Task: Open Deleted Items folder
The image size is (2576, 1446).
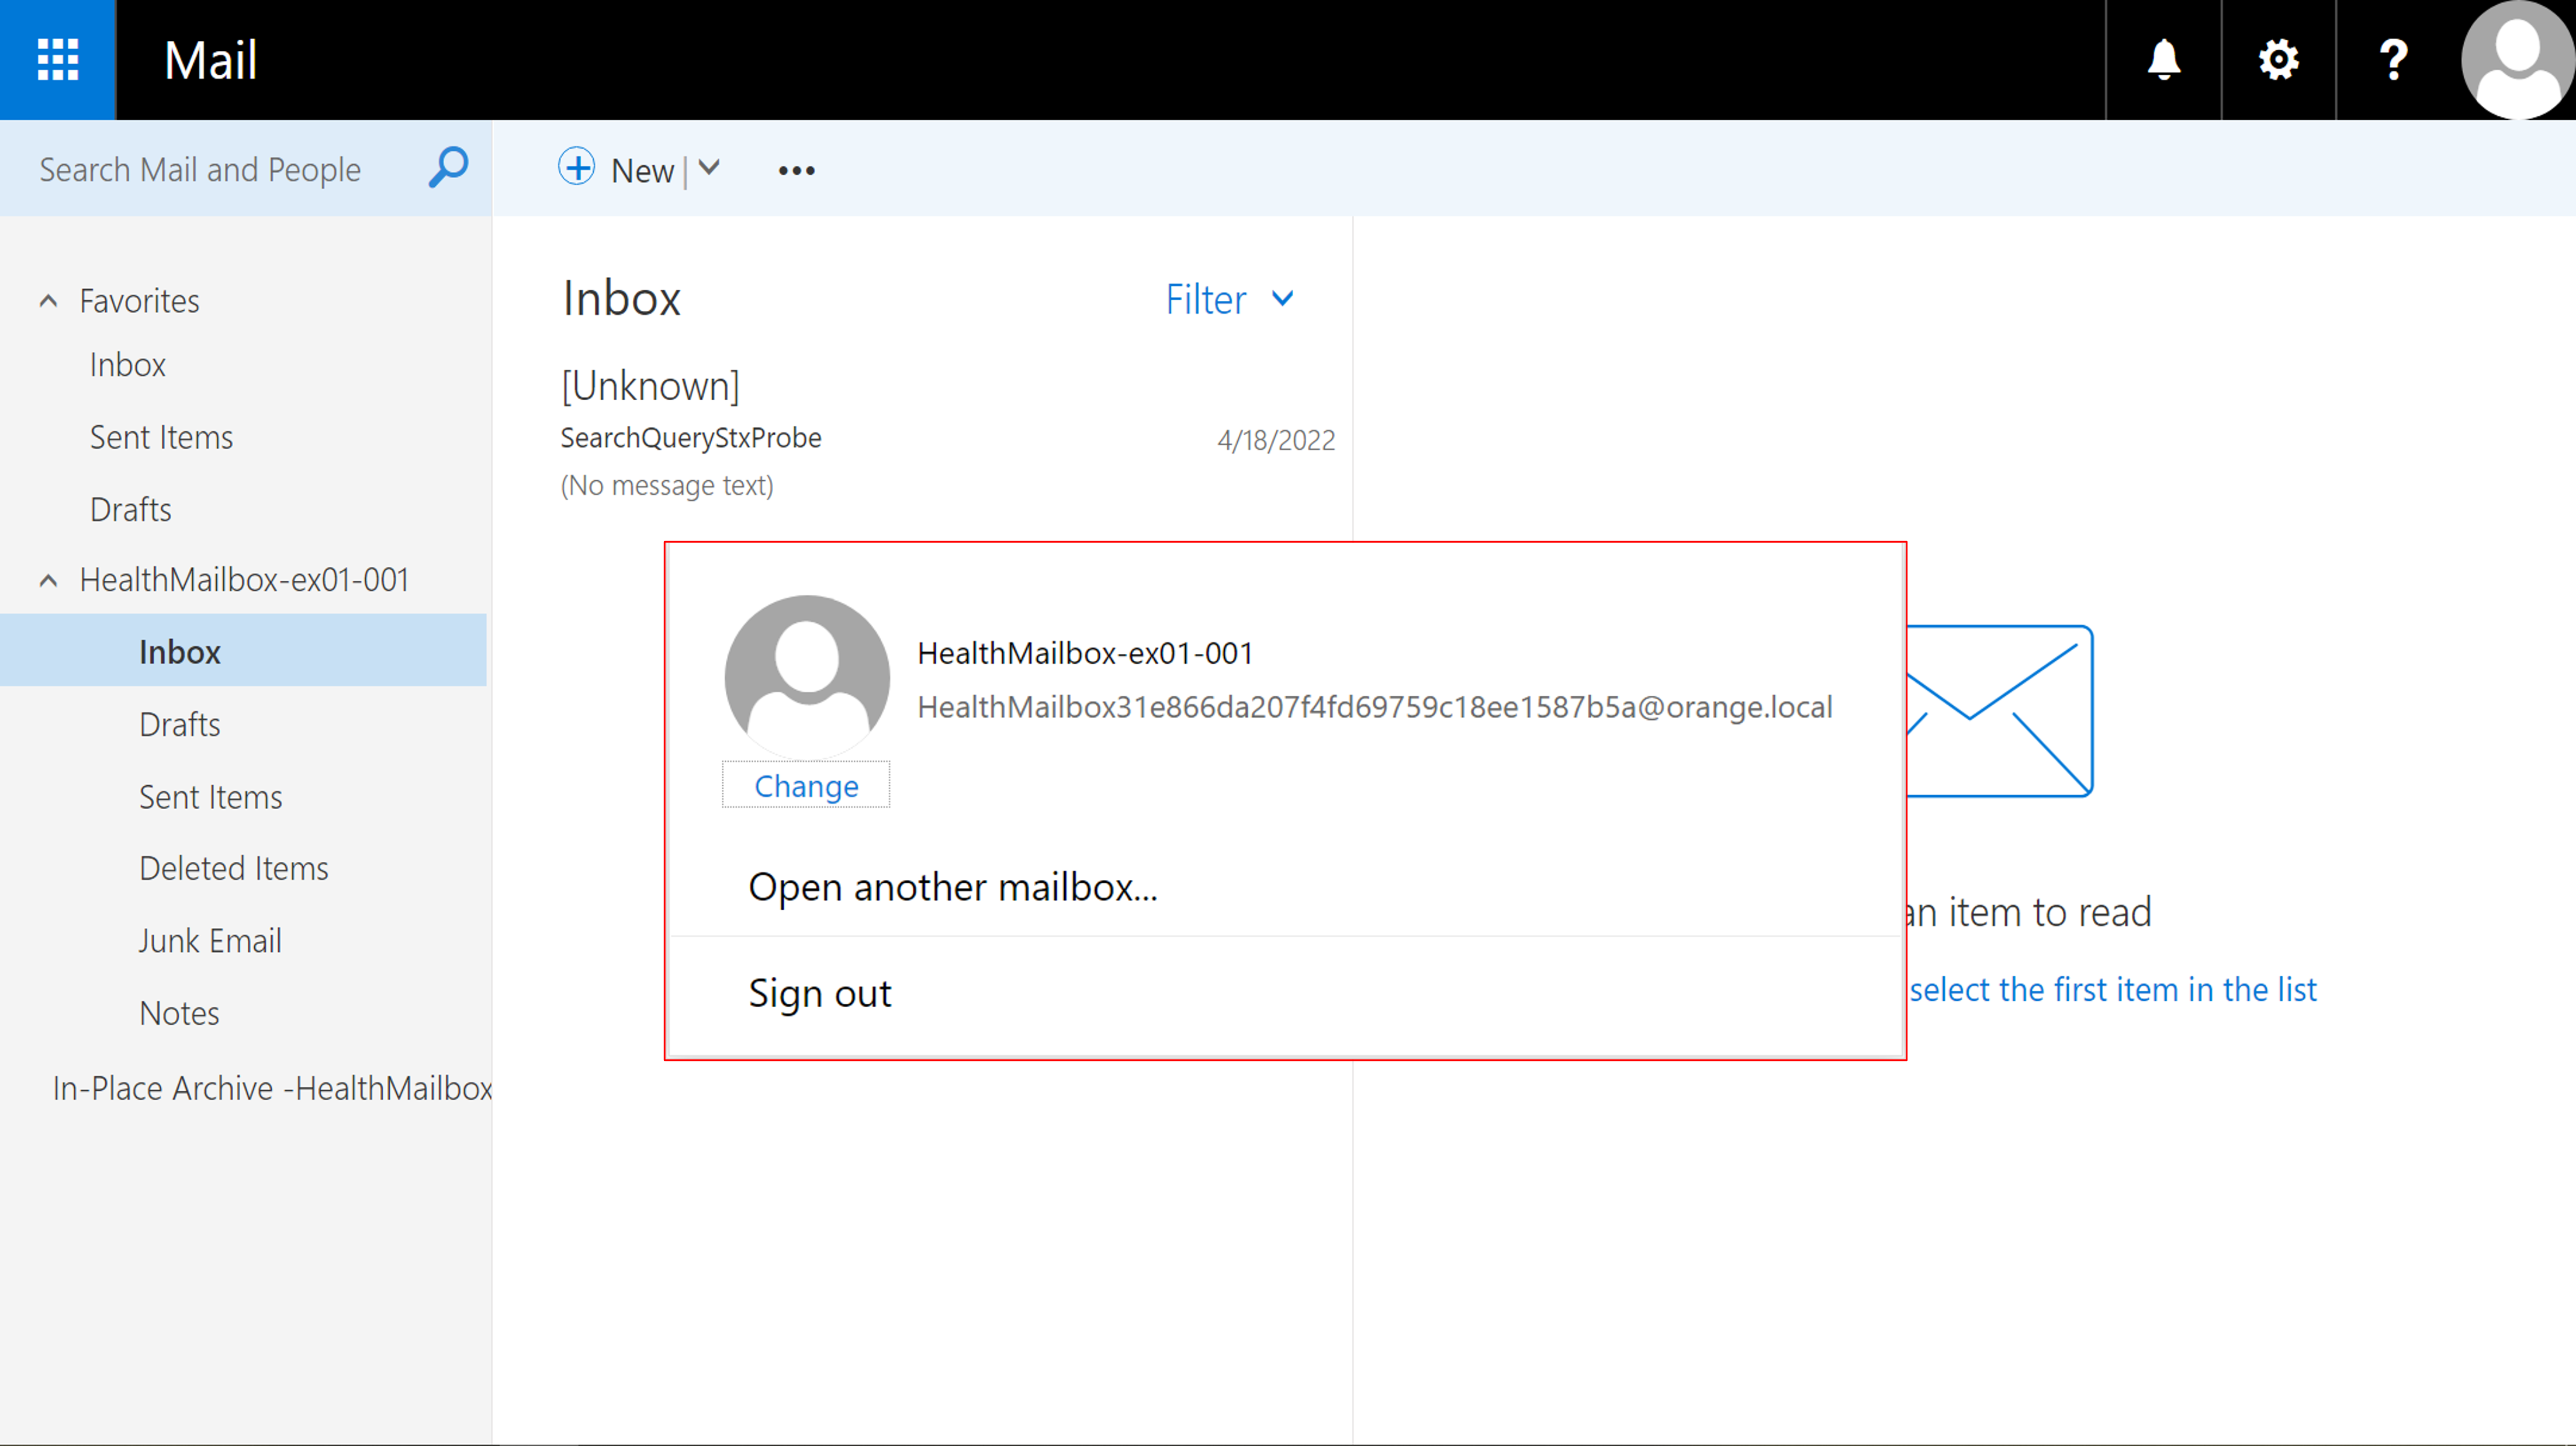Action: click(233, 868)
